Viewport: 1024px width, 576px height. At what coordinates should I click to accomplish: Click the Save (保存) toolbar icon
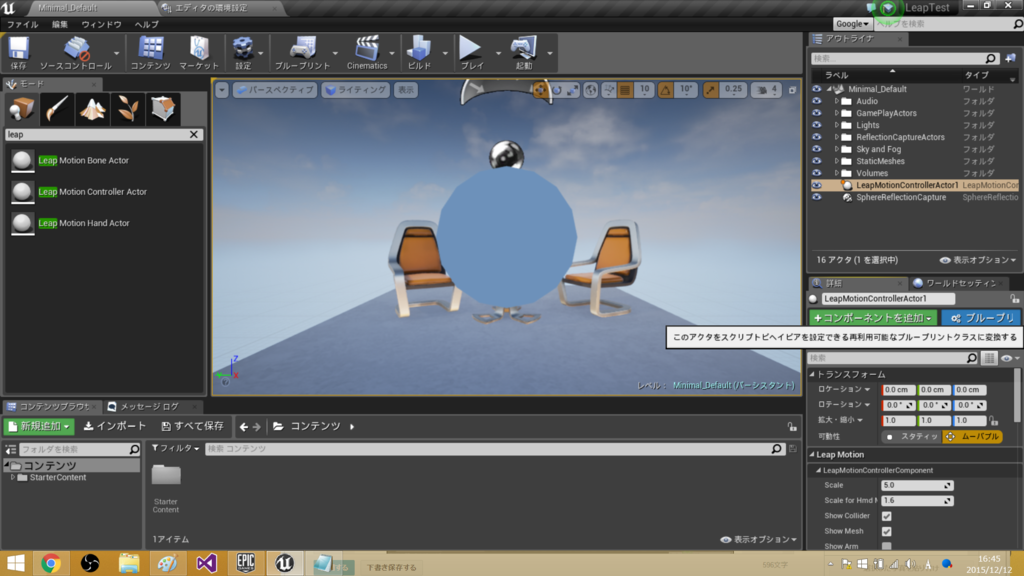click(18, 52)
